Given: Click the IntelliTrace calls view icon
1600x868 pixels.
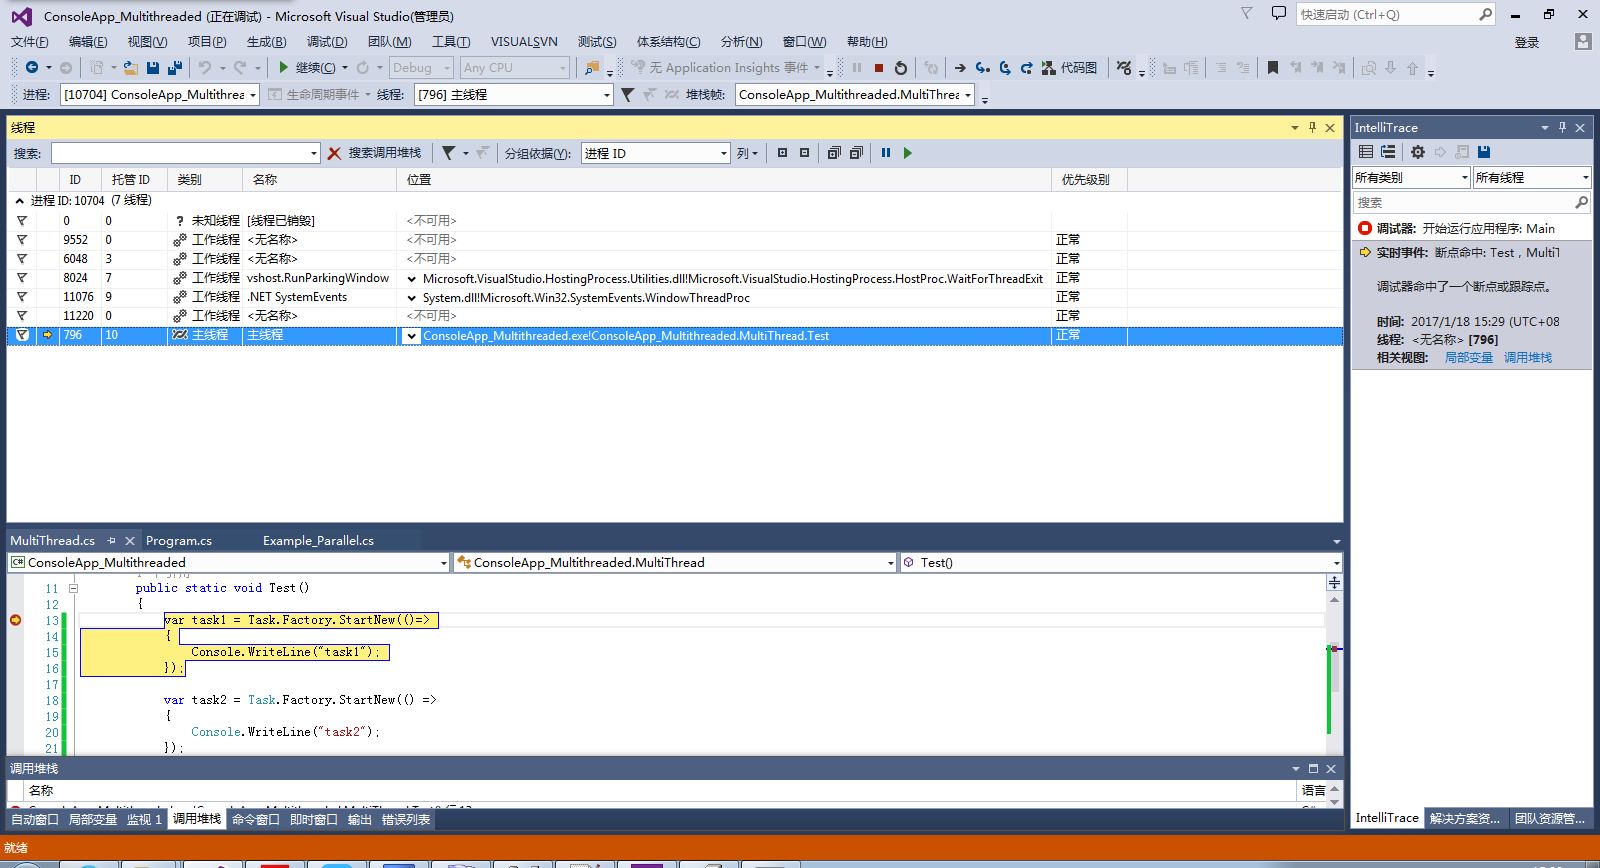Looking at the screenshot, I should point(1388,152).
